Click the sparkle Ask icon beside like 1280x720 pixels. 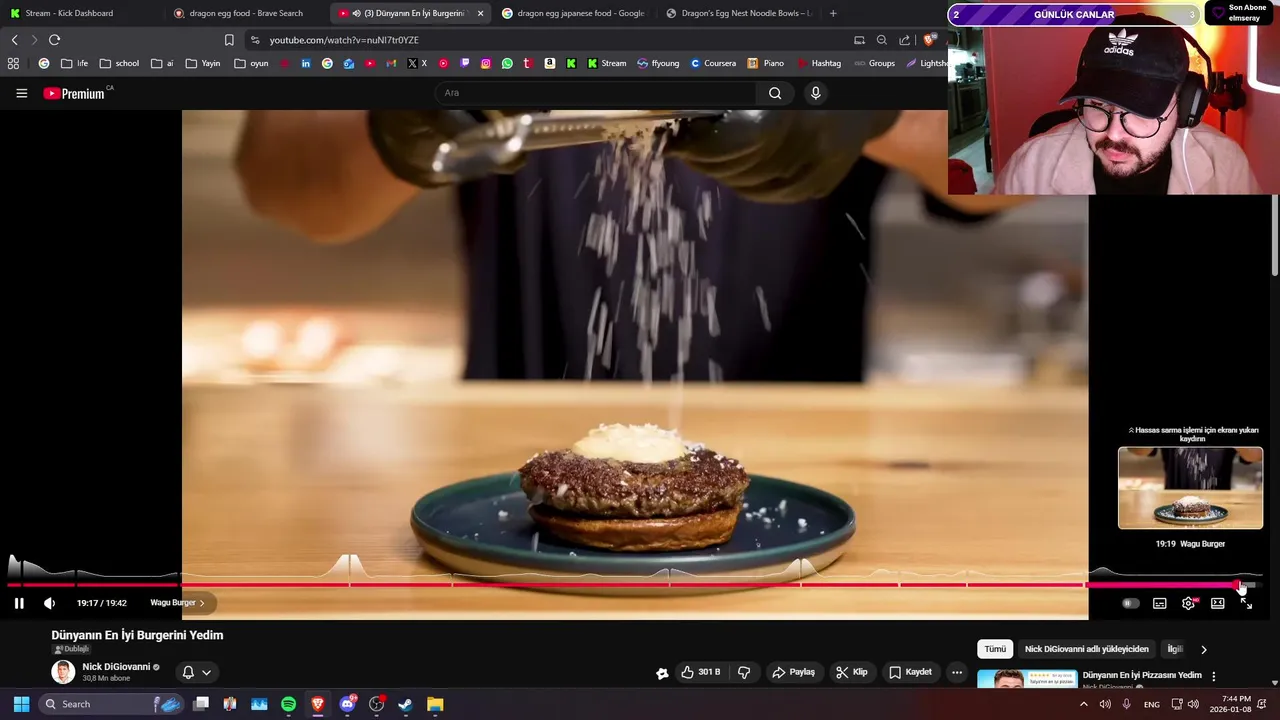(x=662, y=673)
